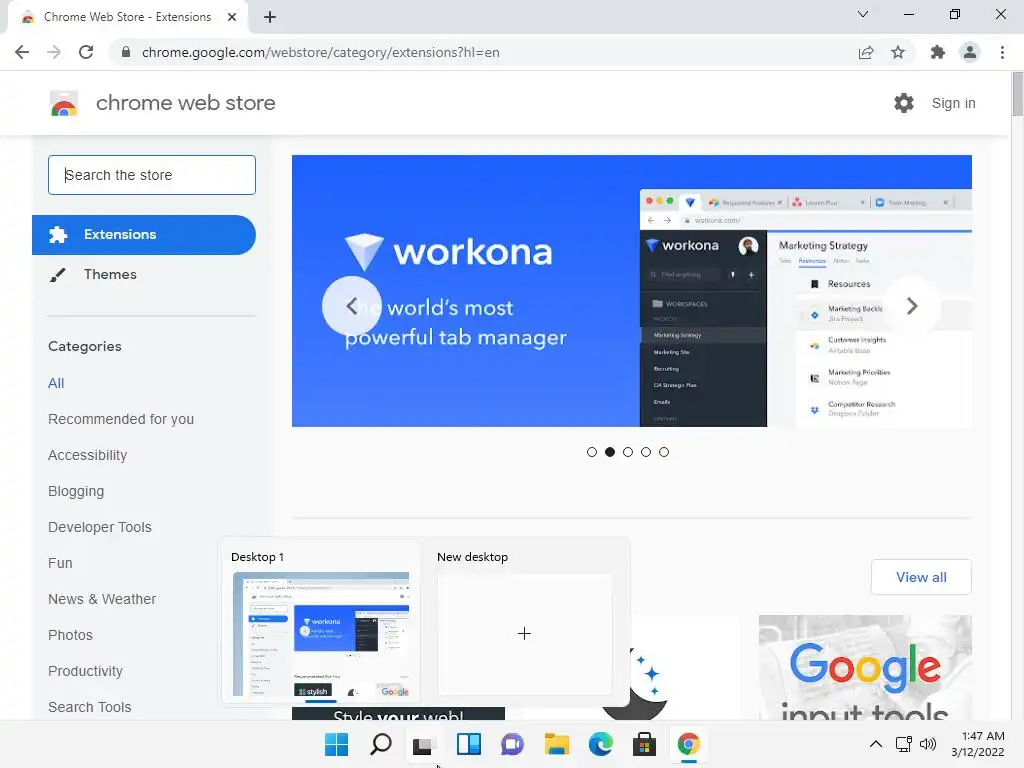Open Accessibility category
This screenshot has width=1024, height=768.
point(88,455)
